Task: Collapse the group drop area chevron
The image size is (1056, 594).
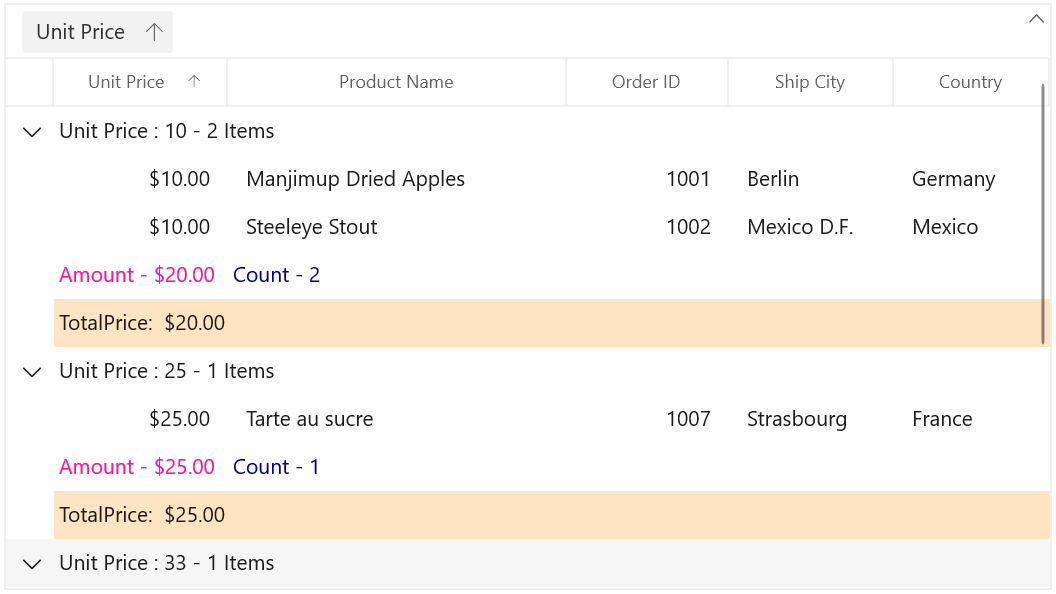Action: 1036,19
